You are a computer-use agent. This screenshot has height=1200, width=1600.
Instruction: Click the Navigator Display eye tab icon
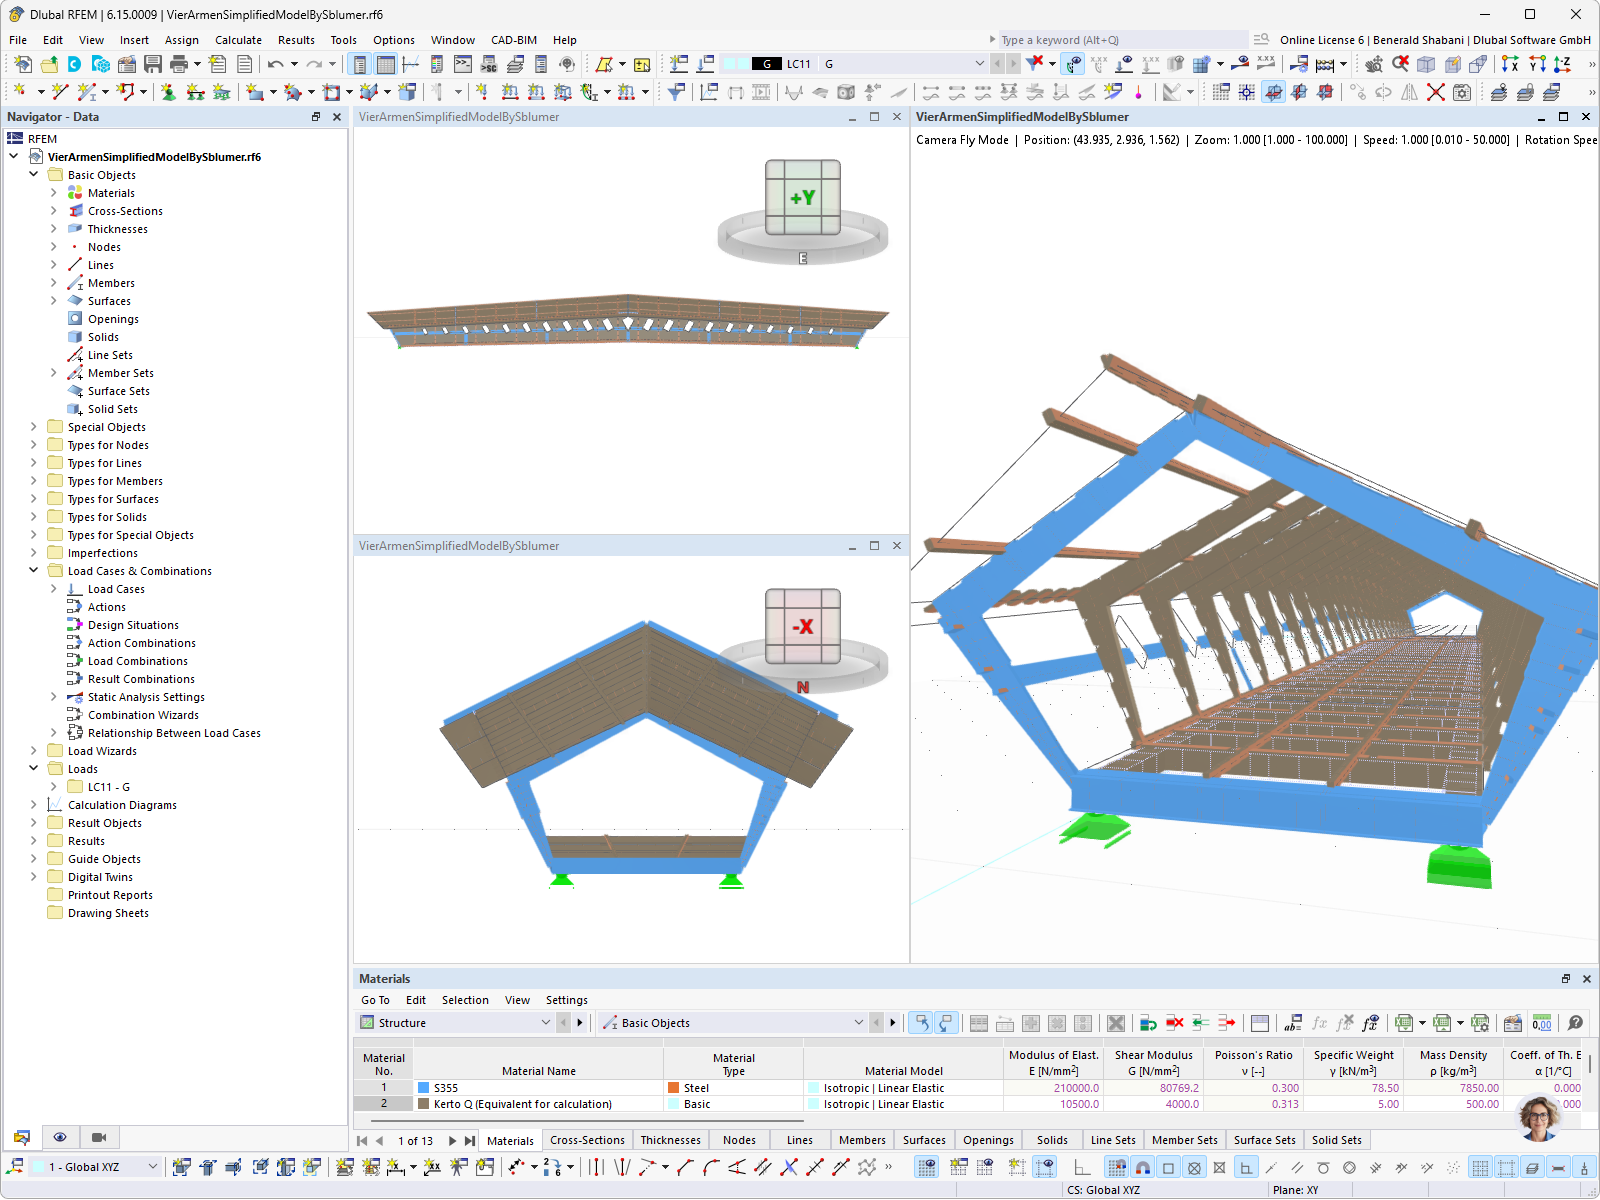(60, 1137)
